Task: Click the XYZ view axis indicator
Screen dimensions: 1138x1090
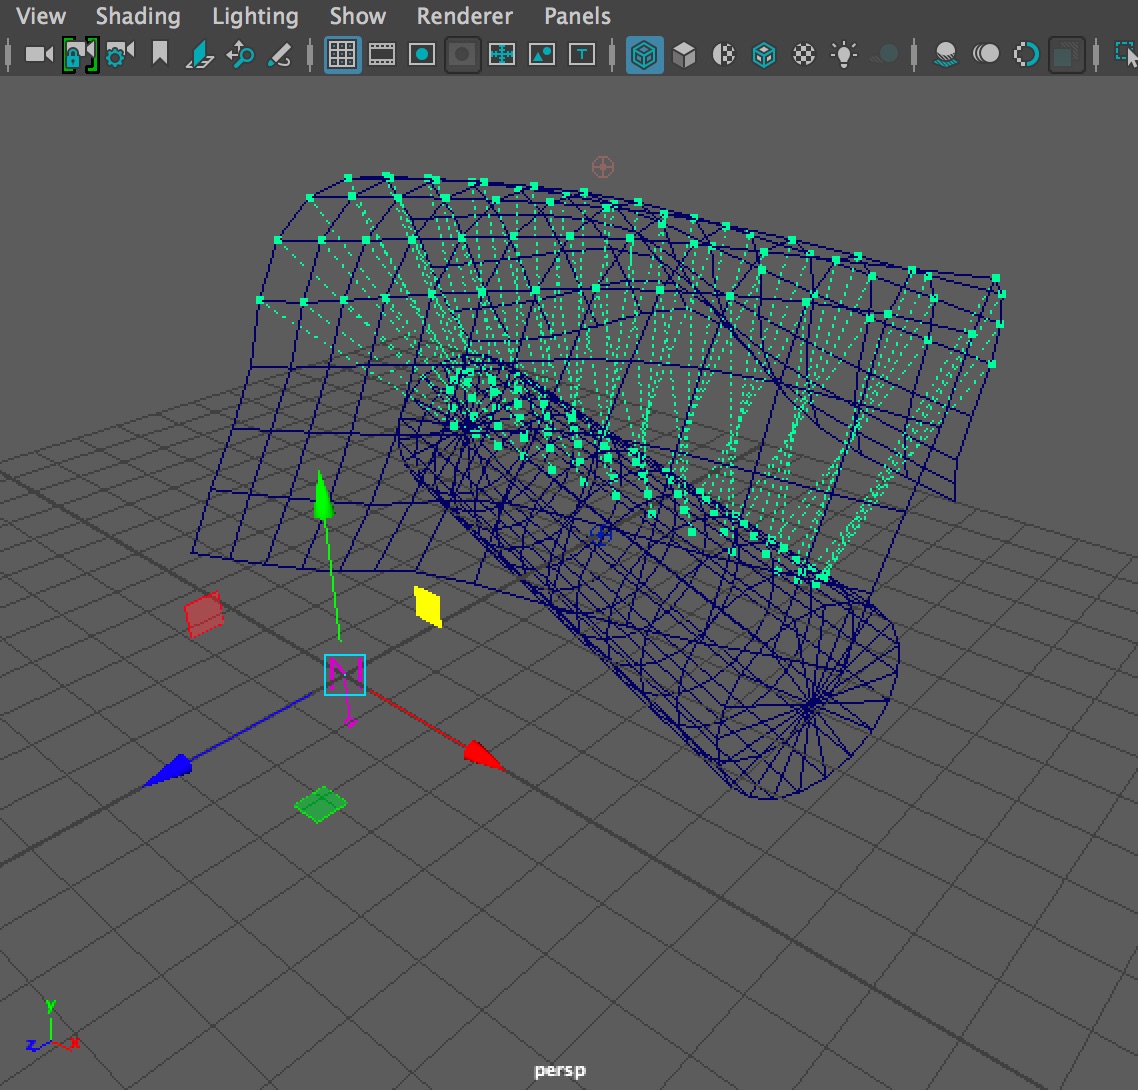Action: coord(52,1028)
